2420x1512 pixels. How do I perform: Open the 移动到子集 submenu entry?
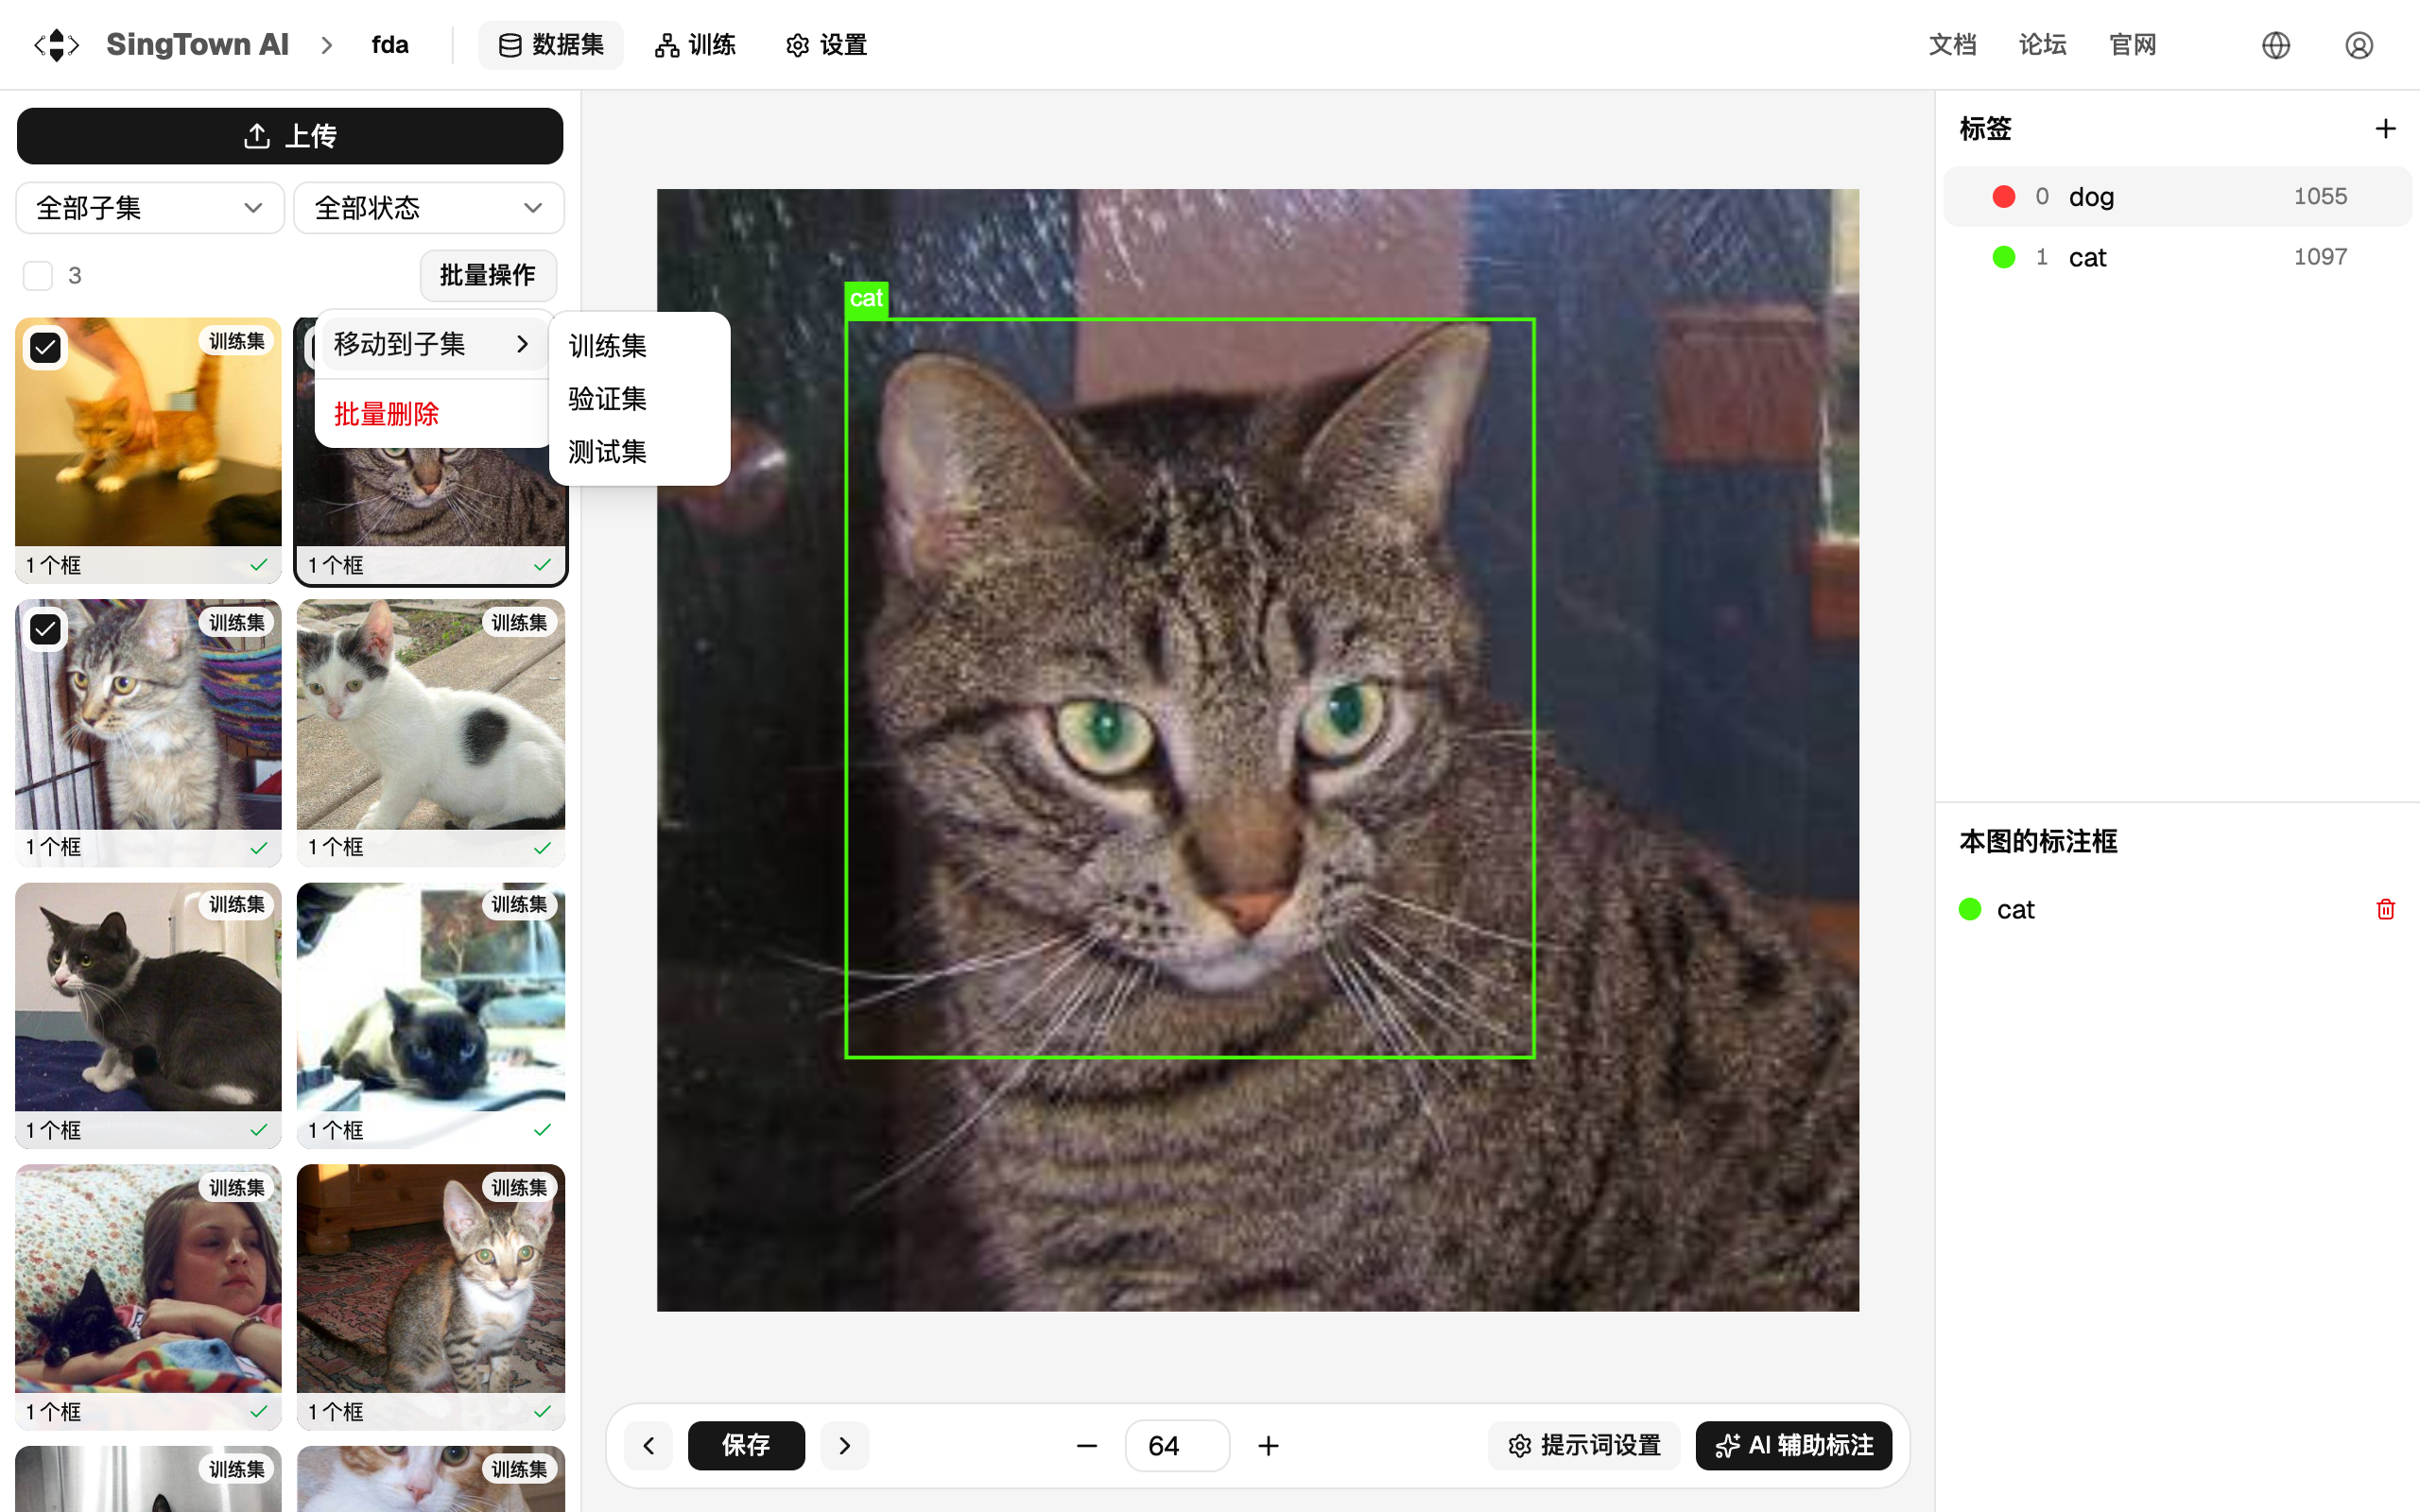(x=432, y=344)
